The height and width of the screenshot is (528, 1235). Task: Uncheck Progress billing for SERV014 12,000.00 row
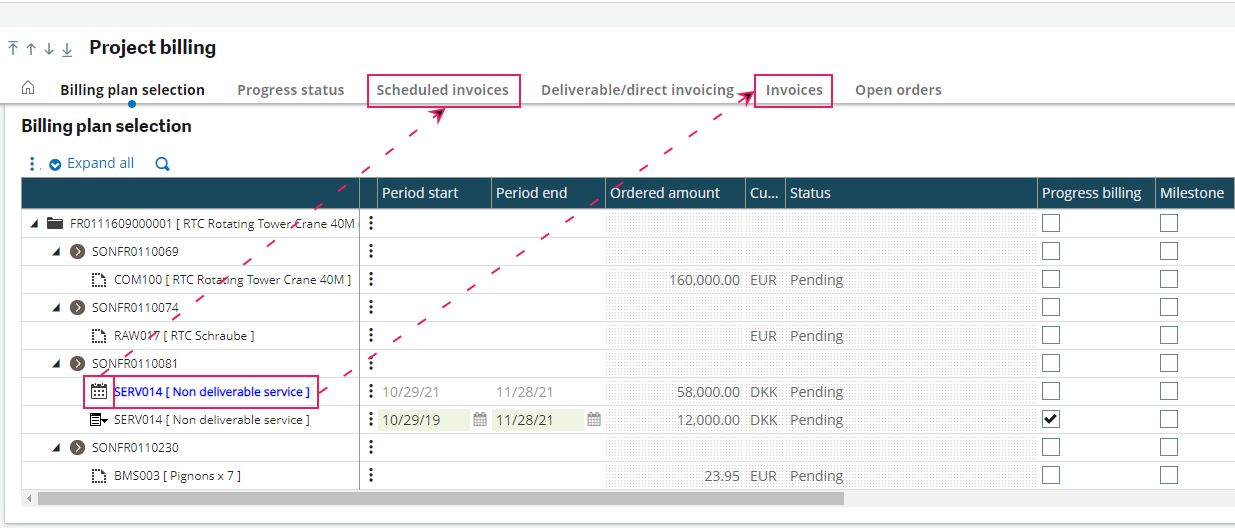pos(1051,419)
